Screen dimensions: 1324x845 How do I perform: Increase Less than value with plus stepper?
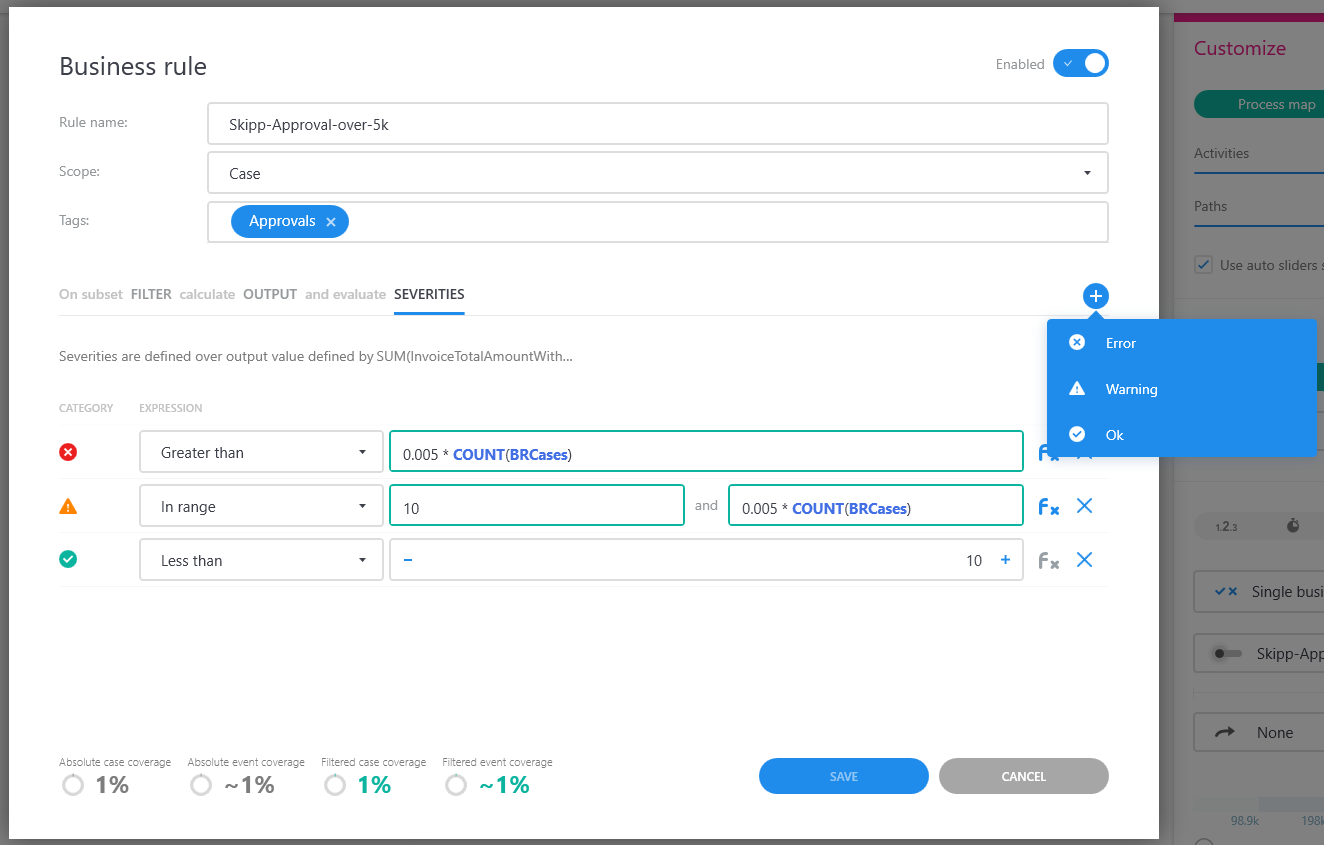pos(1005,560)
